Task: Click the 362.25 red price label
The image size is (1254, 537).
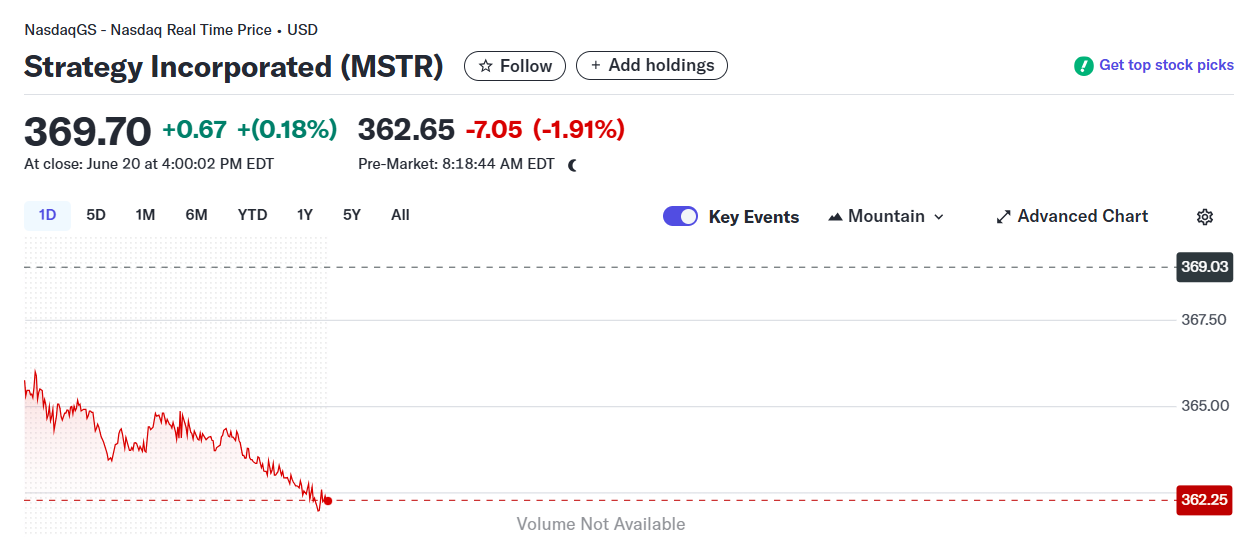Action: [1204, 500]
